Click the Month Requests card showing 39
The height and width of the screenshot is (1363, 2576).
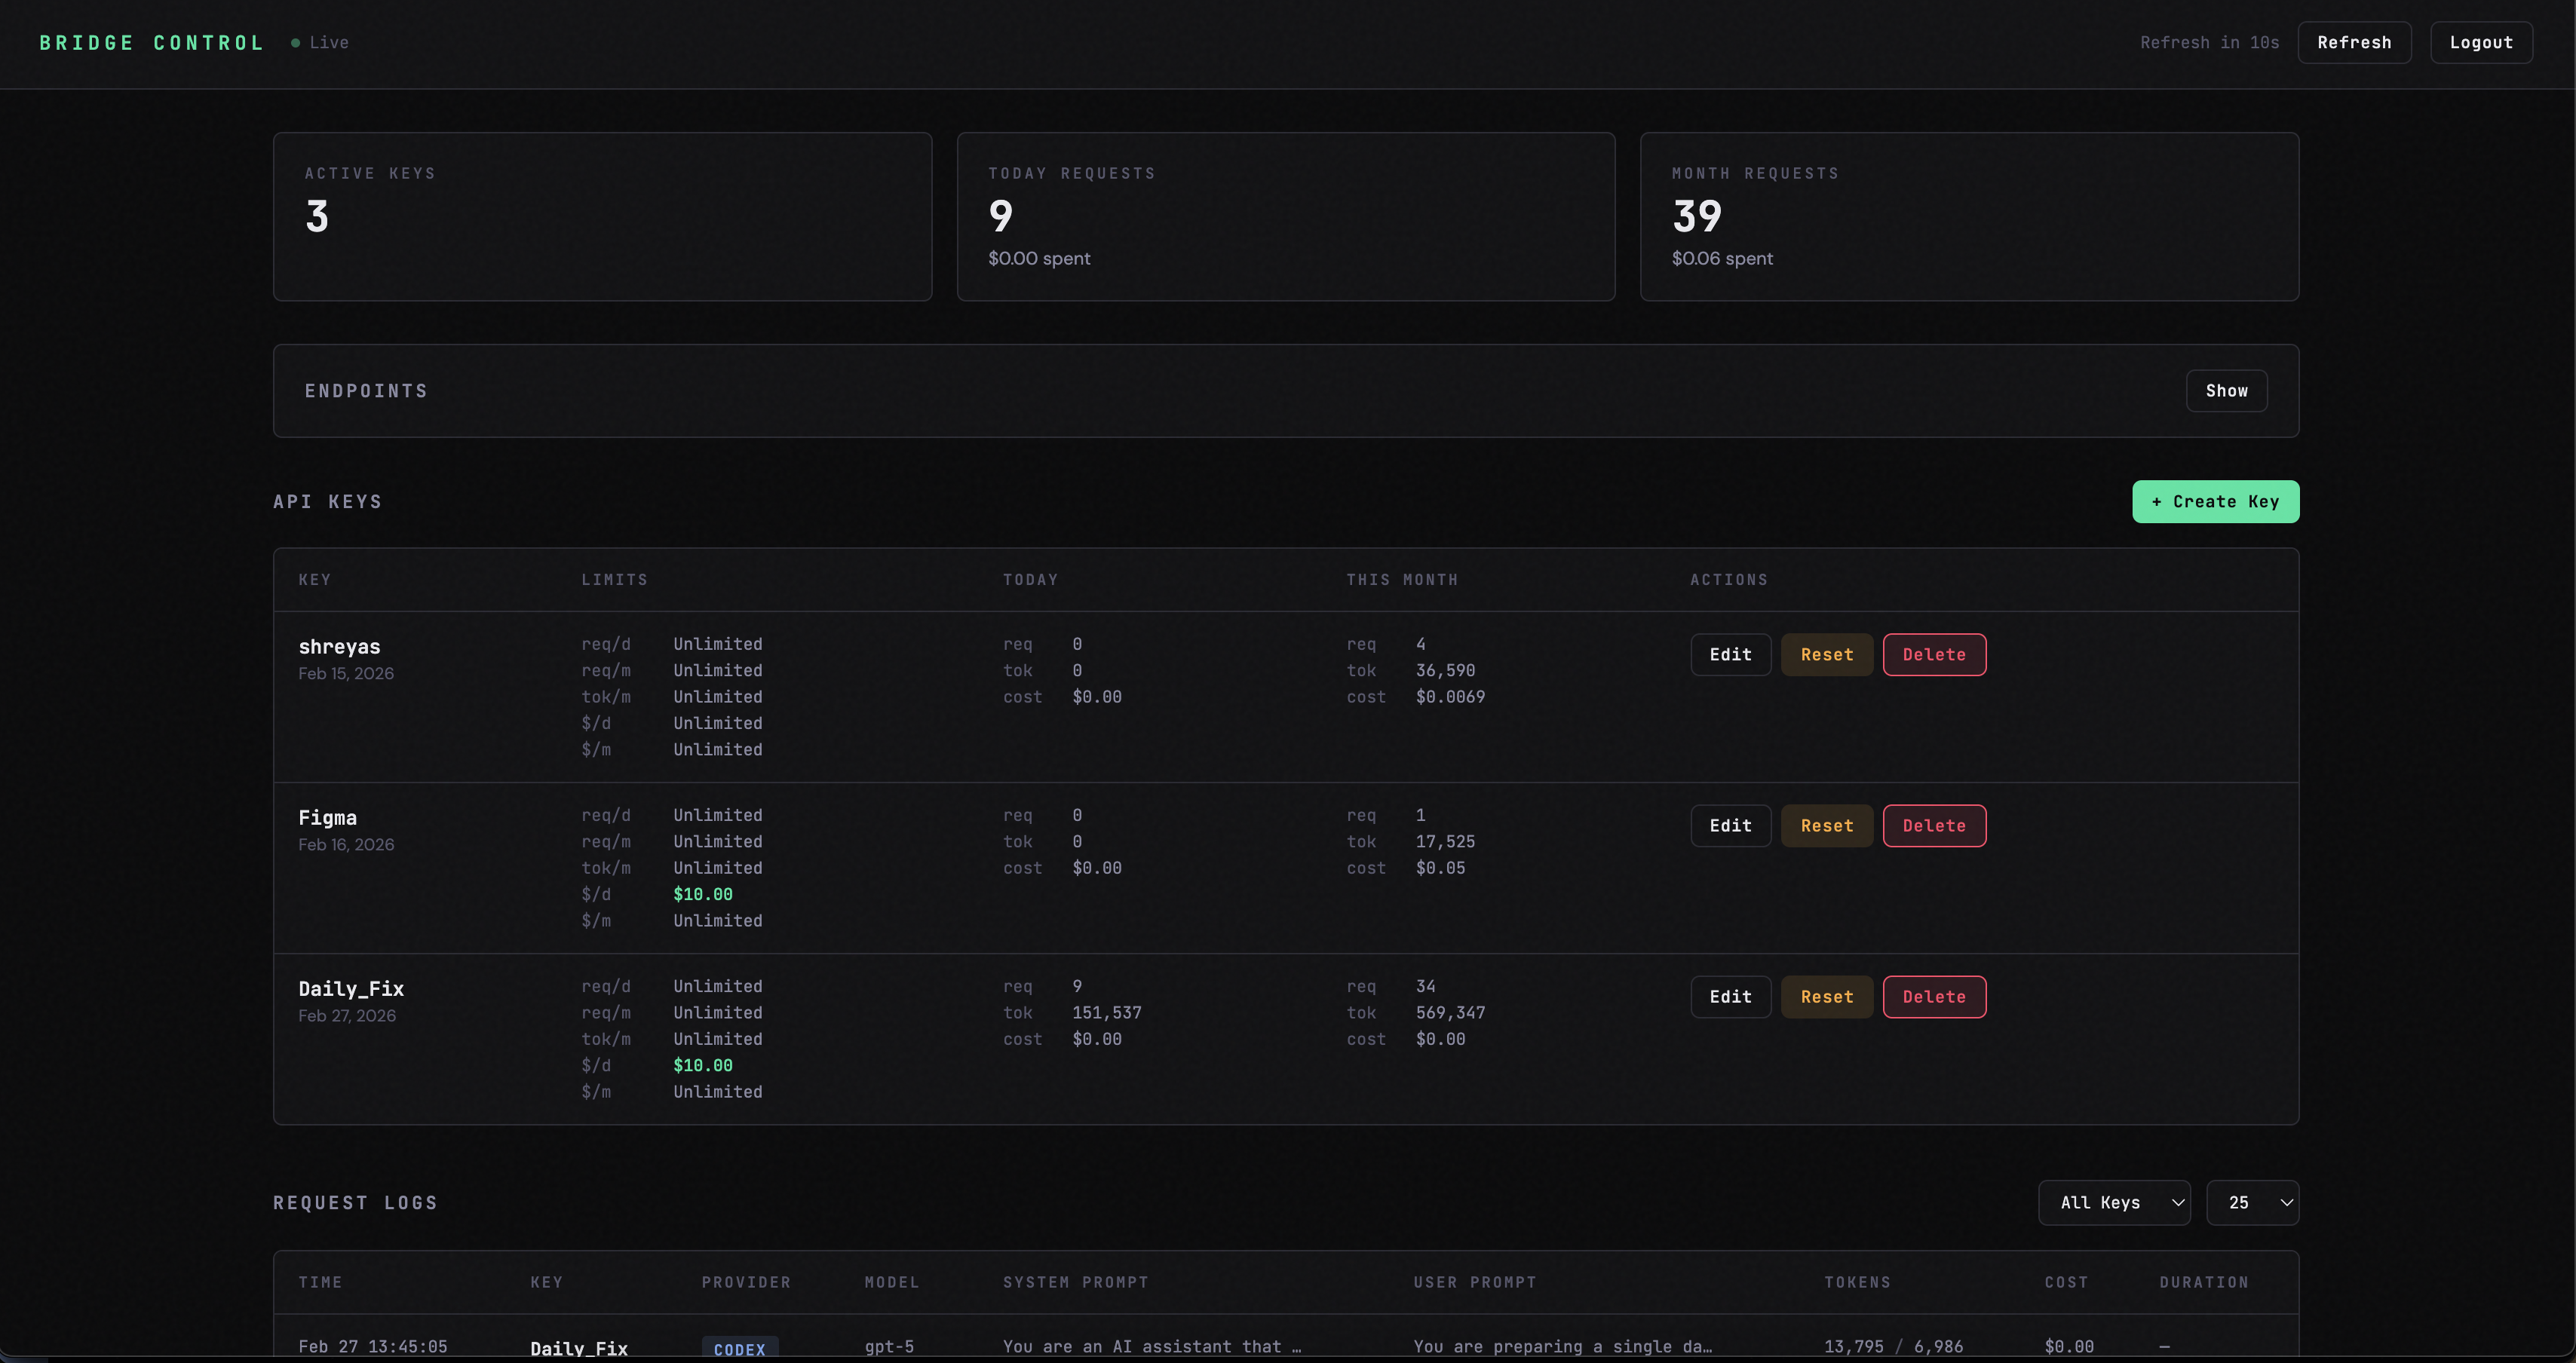click(1969, 216)
